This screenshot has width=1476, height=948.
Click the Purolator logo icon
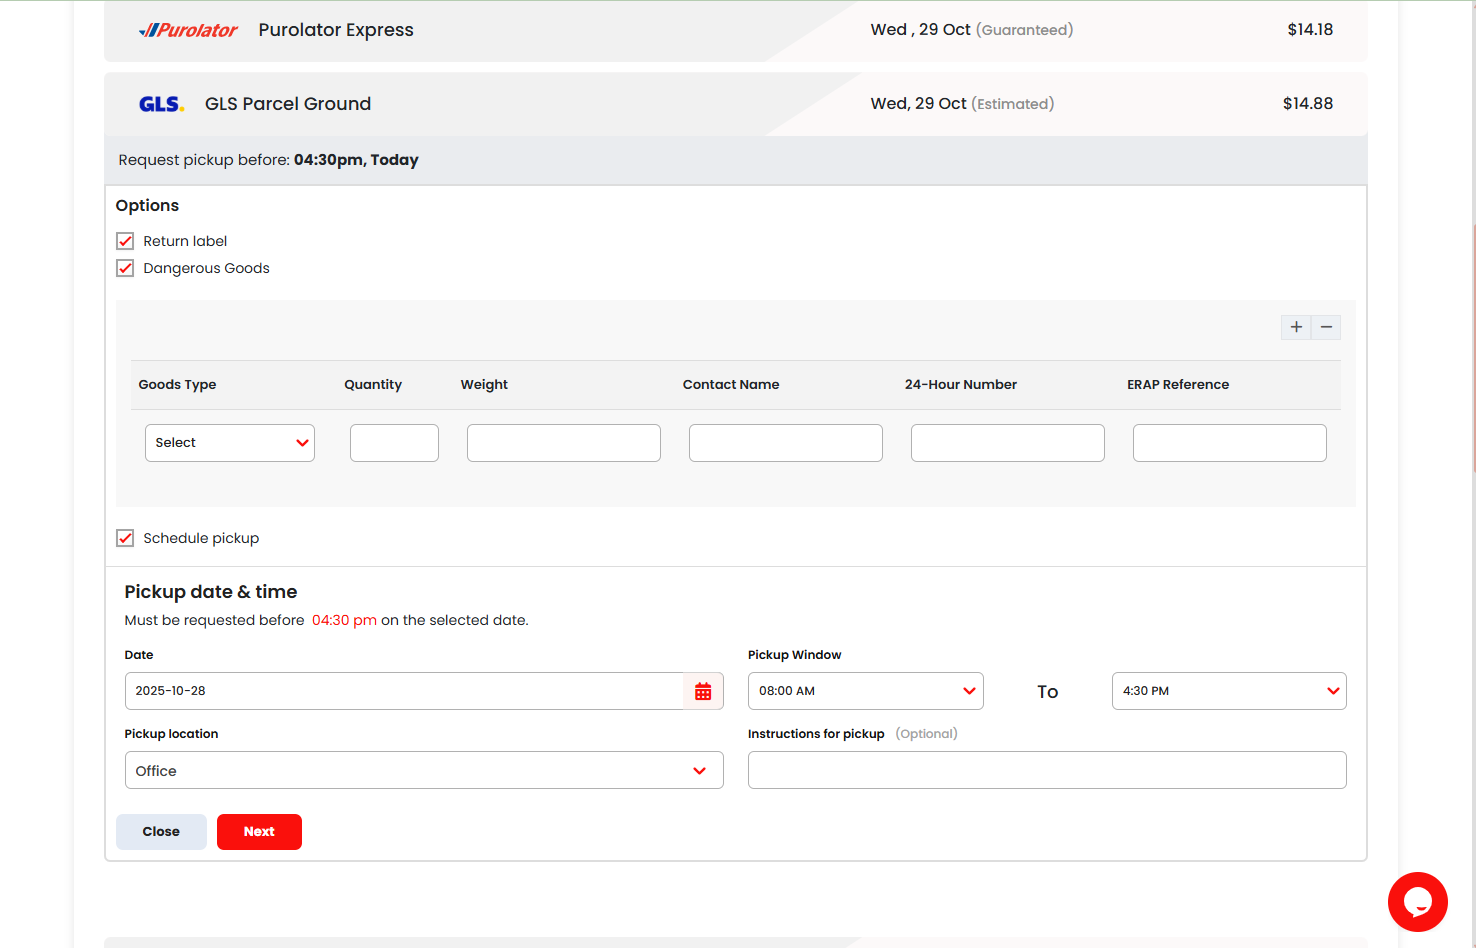point(189,30)
